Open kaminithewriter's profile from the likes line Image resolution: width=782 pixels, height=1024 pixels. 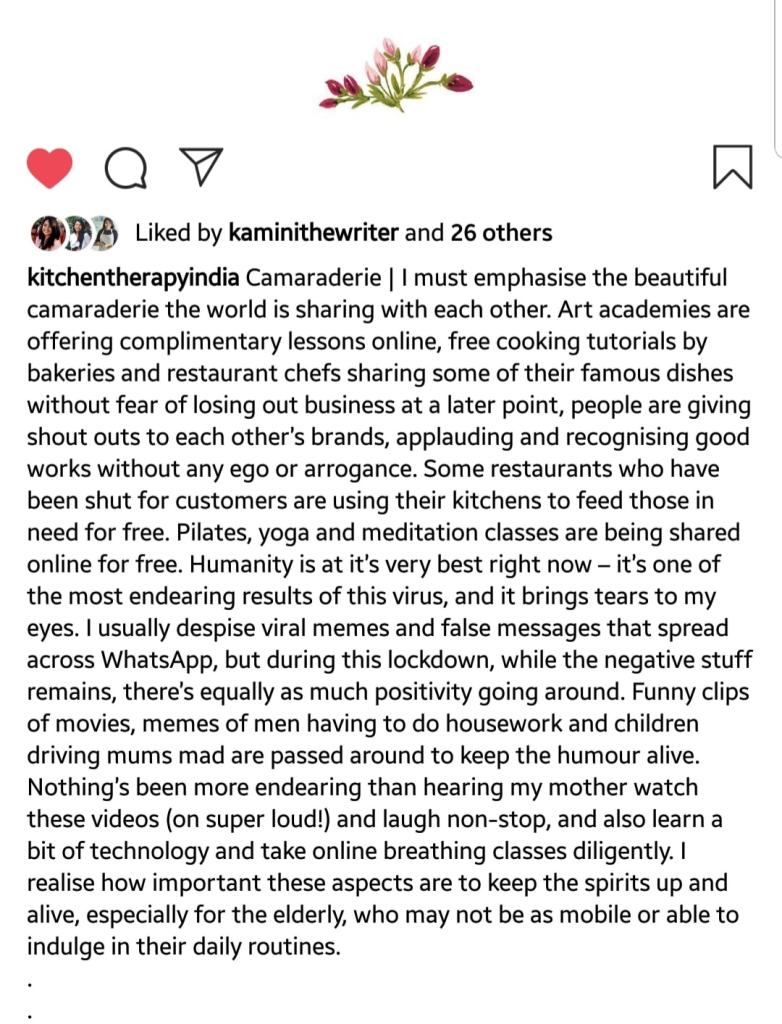point(313,233)
